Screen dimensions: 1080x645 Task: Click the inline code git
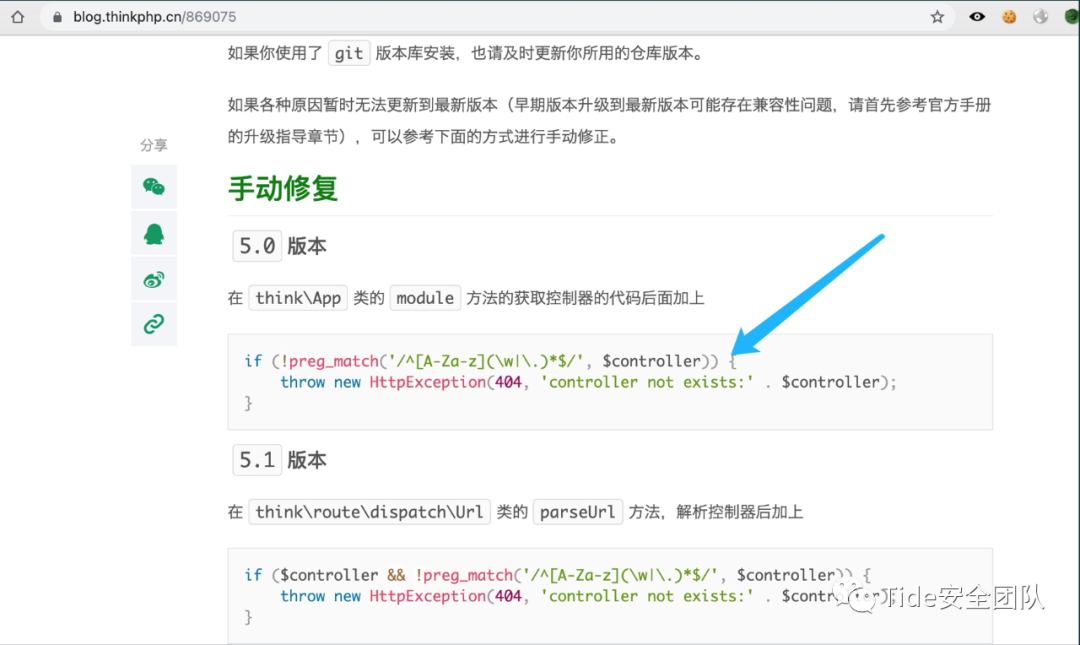[x=349, y=53]
